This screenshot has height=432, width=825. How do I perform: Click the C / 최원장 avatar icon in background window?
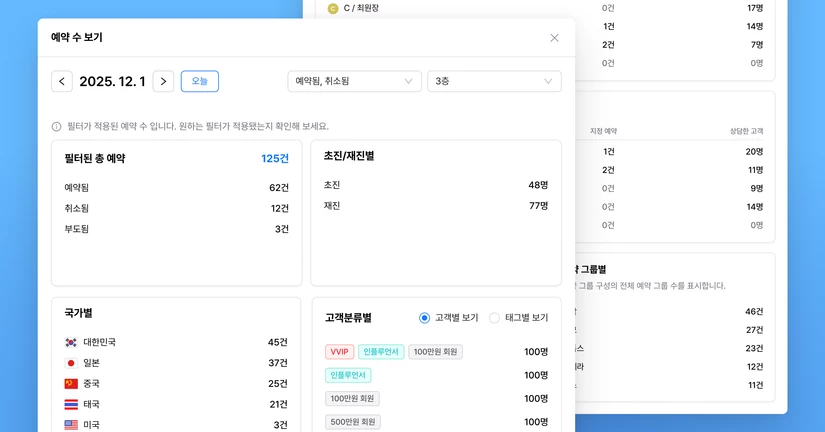(333, 8)
